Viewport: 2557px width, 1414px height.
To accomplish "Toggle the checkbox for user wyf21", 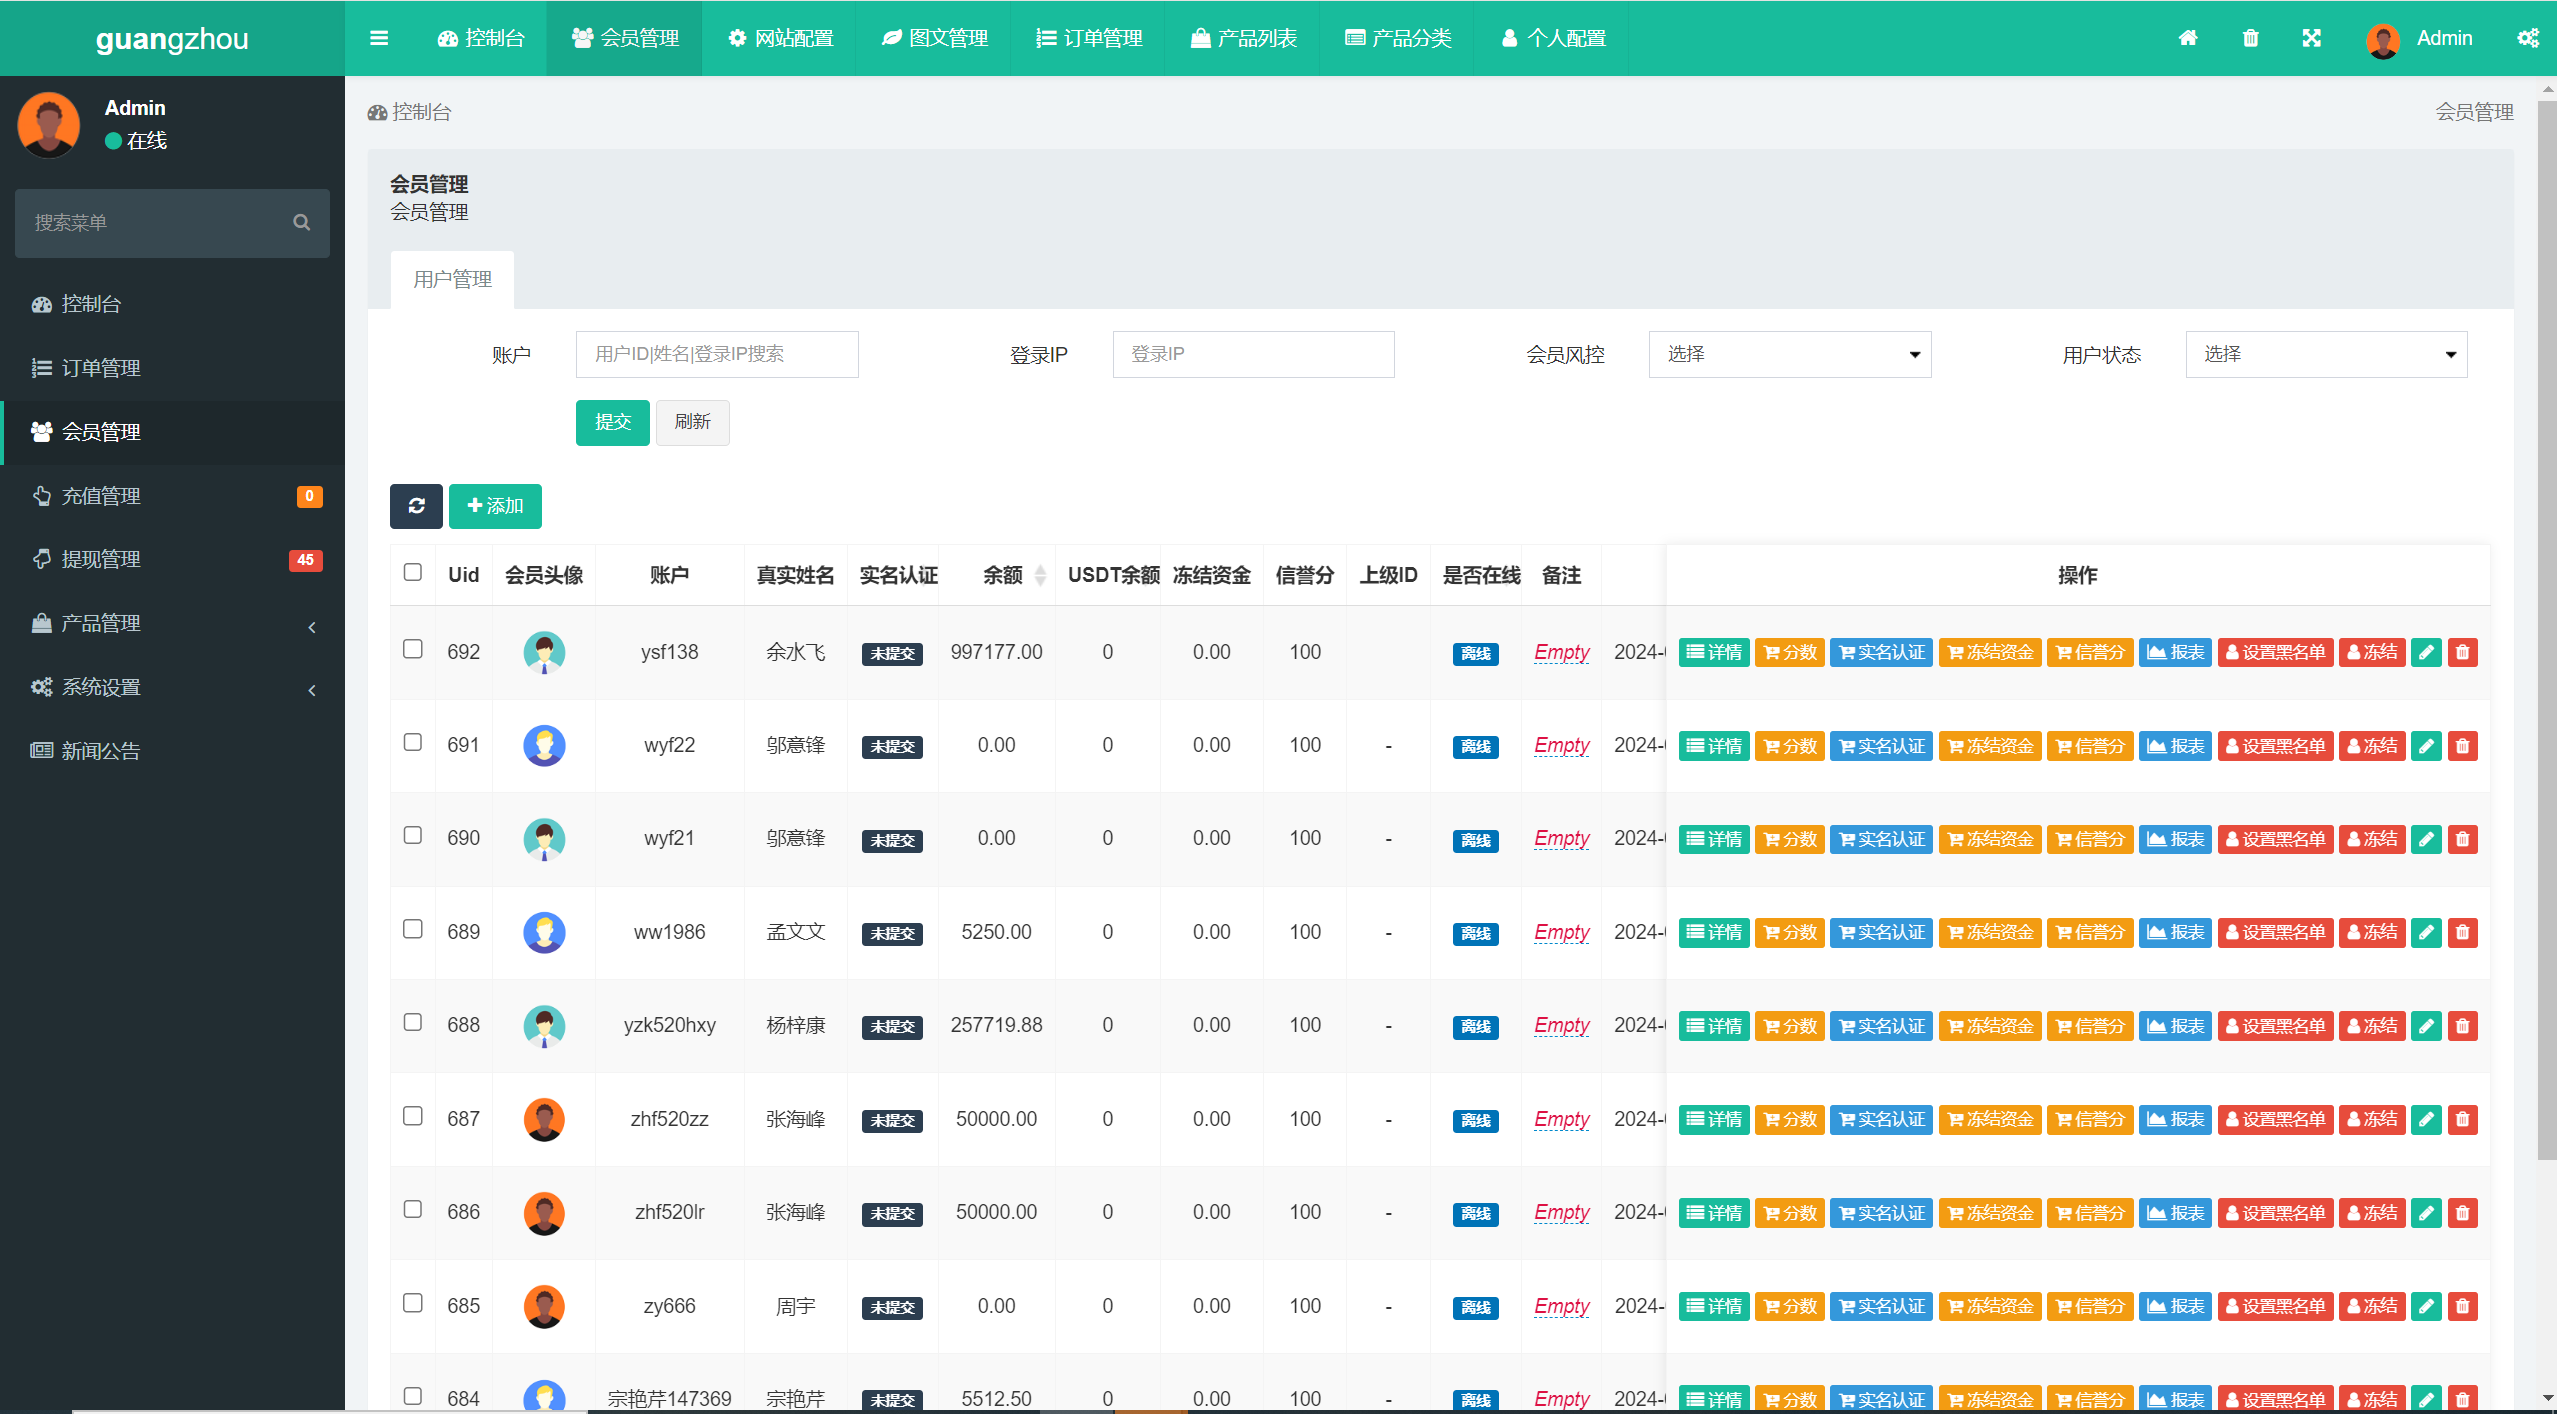I will (x=413, y=836).
